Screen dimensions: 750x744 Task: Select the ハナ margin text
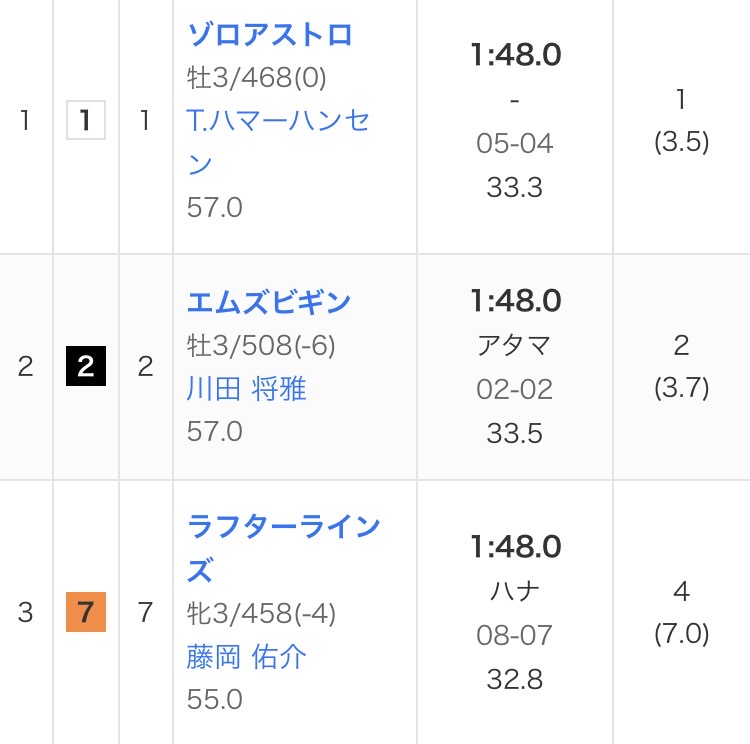[515, 591]
